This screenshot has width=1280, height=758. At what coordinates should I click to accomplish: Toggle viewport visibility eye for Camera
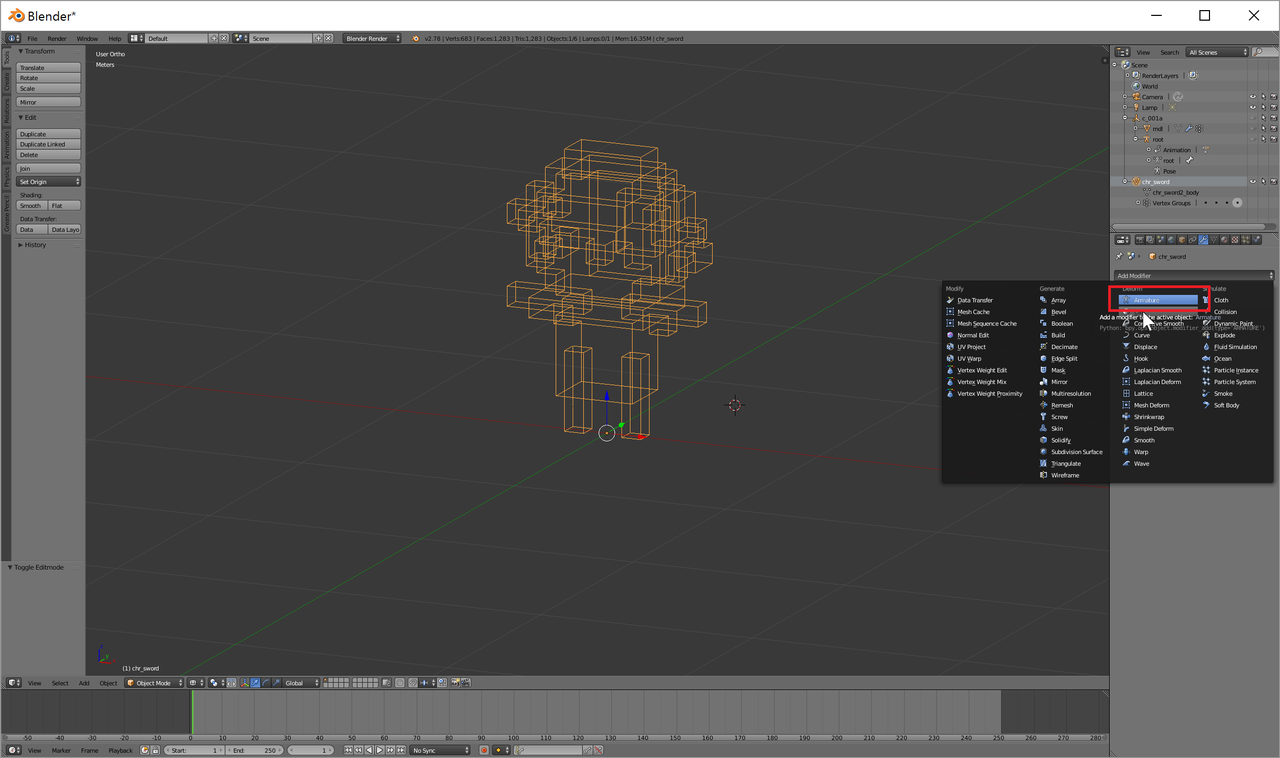1252,97
